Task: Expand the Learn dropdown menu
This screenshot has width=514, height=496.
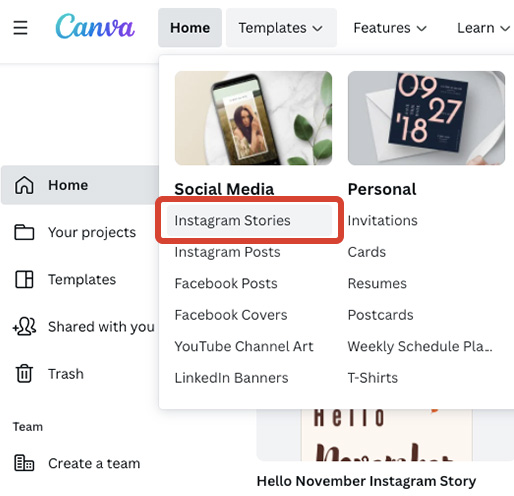Action: [x=483, y=28]
